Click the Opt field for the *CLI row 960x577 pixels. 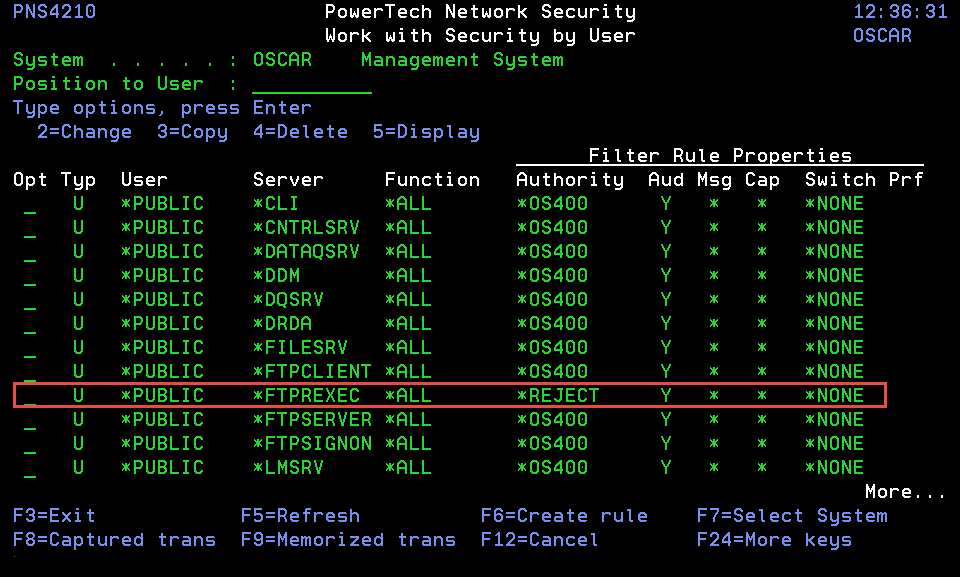[x=30, y=204]
